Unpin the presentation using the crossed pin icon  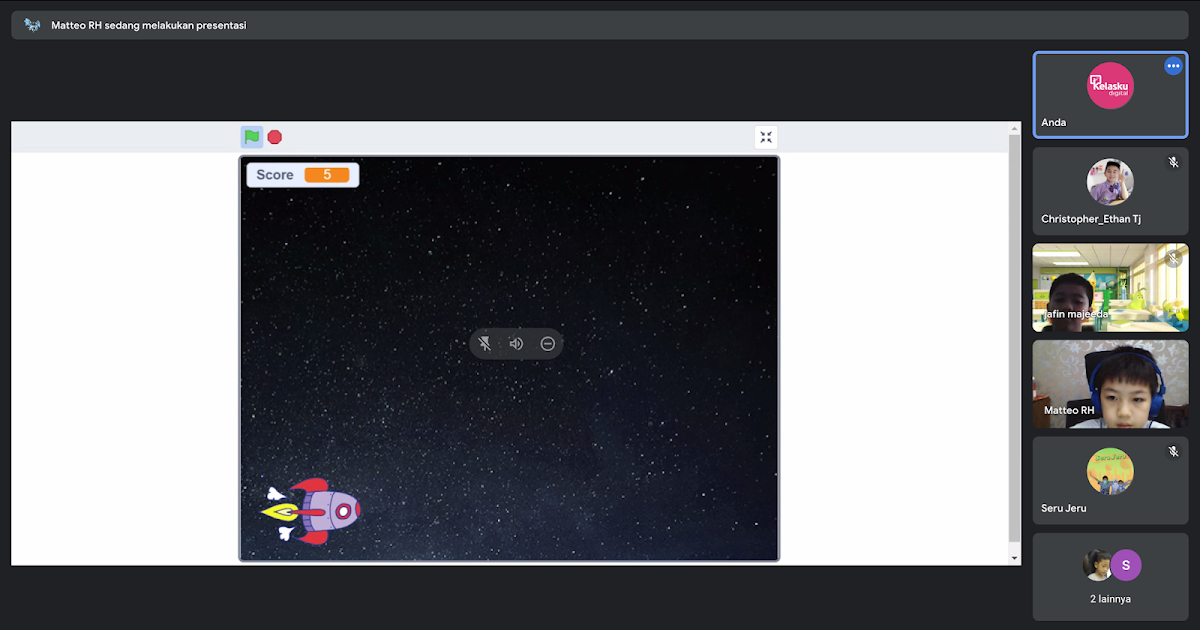pyautogui.click(x=484, y=343)
